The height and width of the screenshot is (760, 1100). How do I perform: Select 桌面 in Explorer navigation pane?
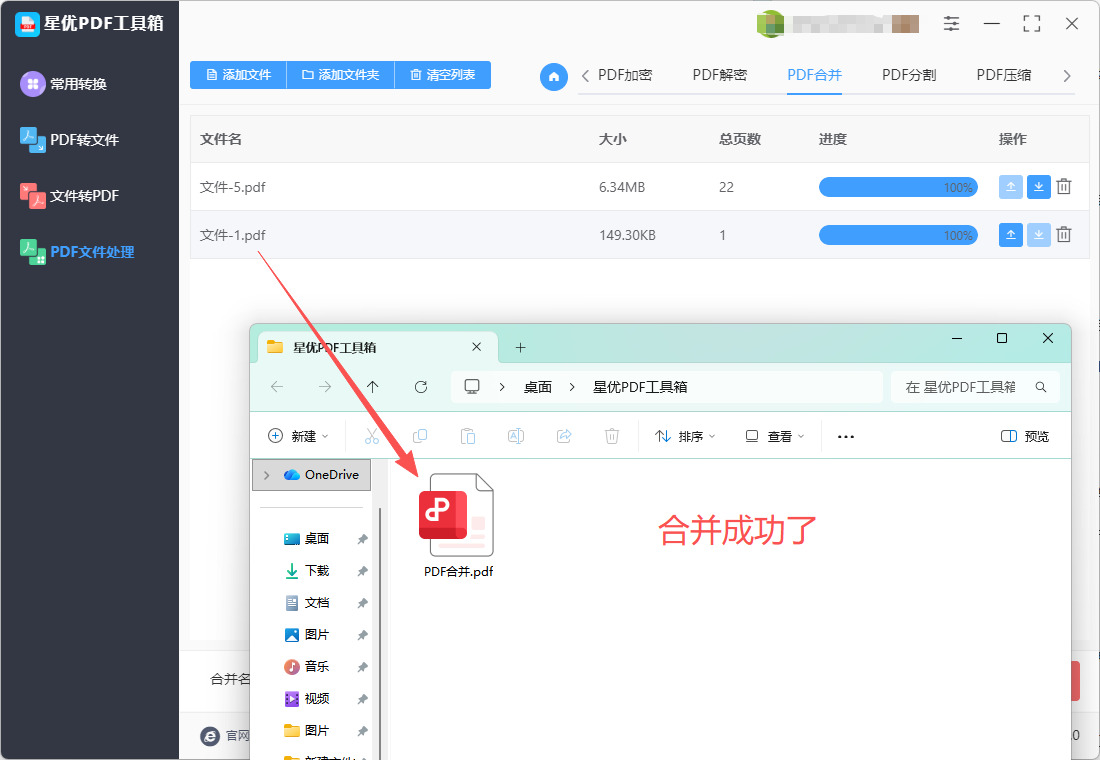point(316,539)
